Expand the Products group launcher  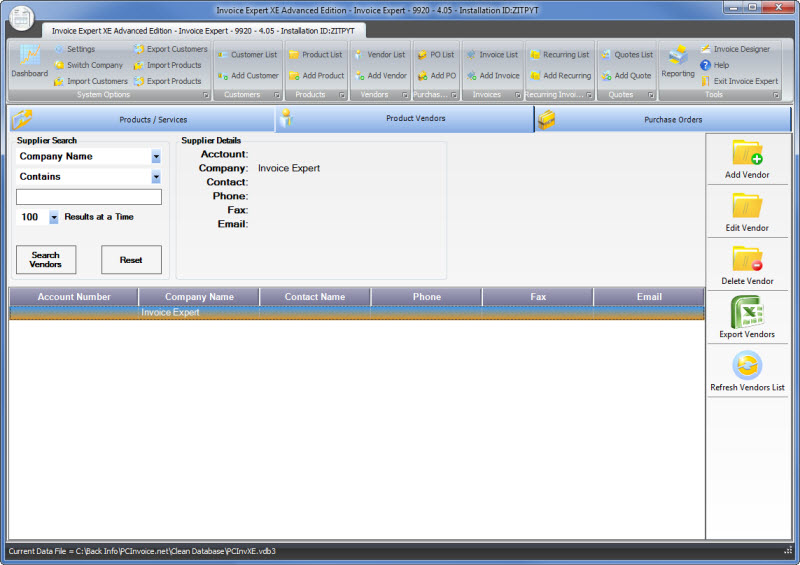coord(342,95)
